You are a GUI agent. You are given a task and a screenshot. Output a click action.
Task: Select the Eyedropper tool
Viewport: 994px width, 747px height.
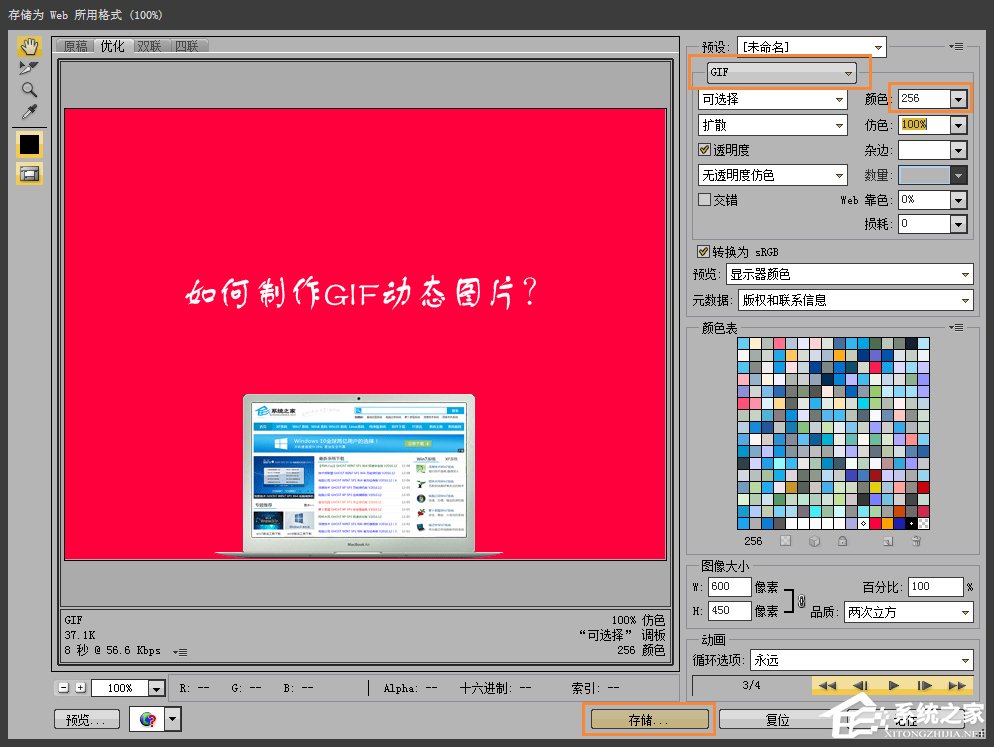[29, 112]
